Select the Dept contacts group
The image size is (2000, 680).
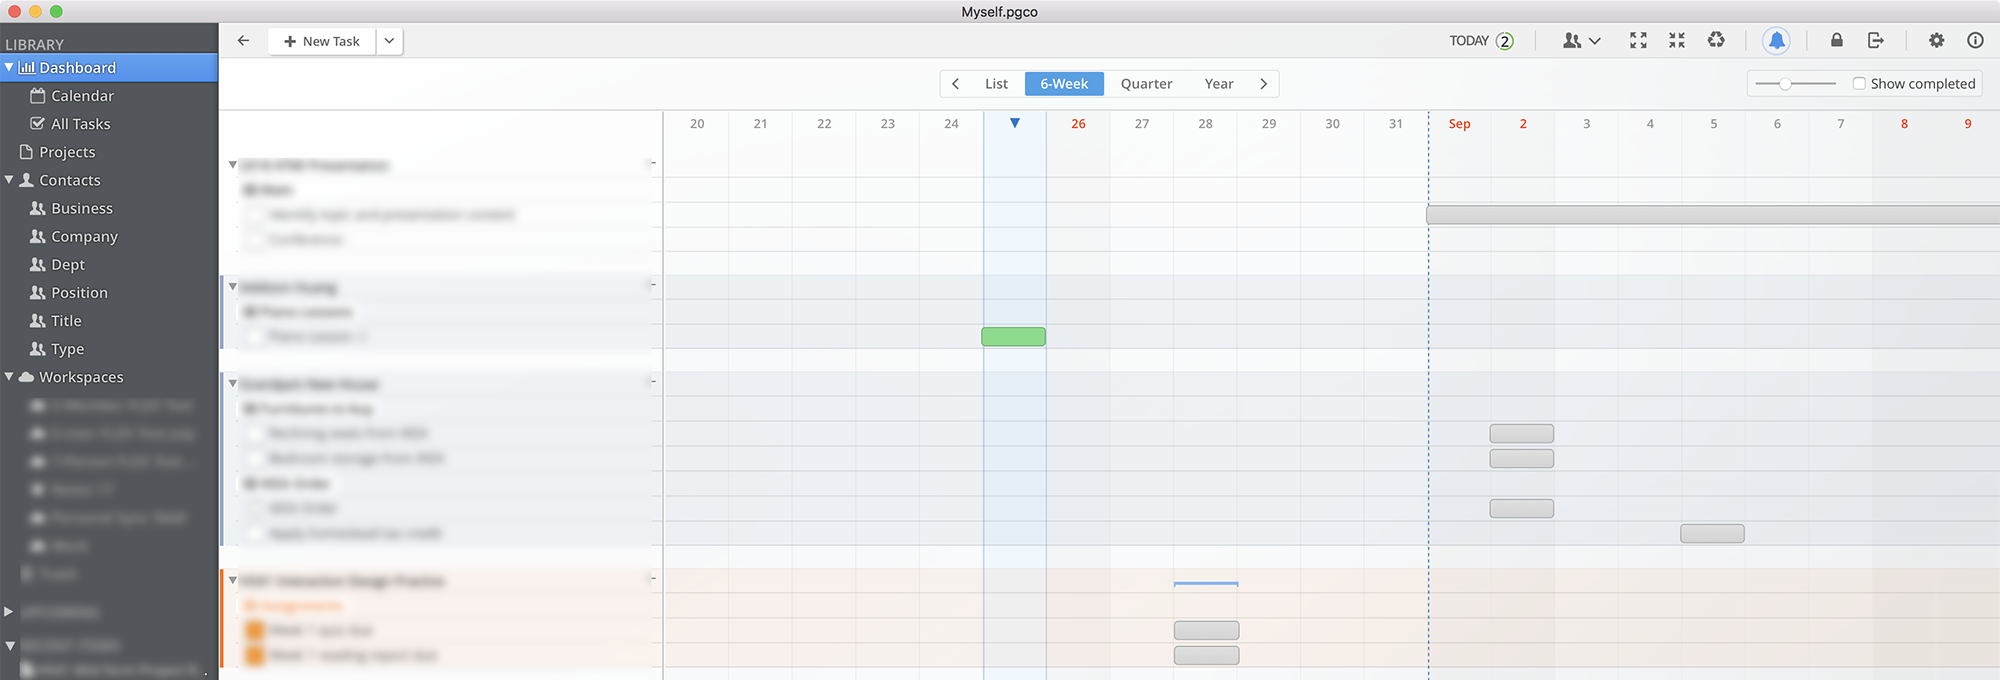(68, 264)
